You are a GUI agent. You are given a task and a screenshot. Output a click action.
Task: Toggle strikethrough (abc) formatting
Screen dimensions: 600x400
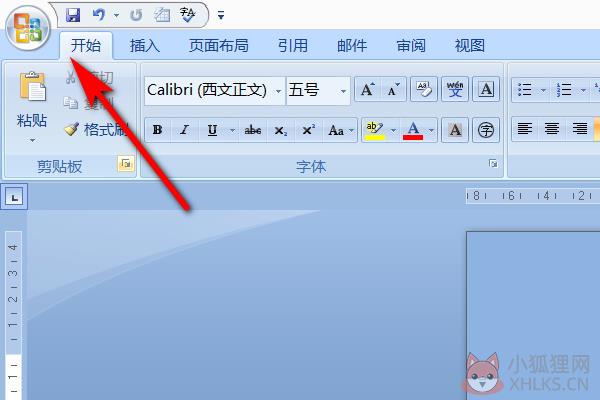pos(253,130)
